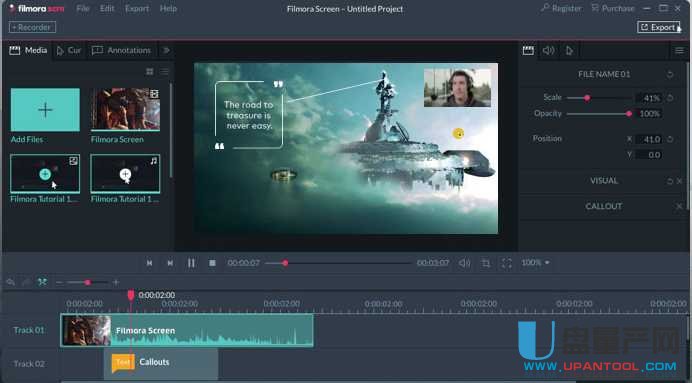Image resolution: width=692 pixels, height=383 pixels.
Task: Adjust the timeline zoom slider
Action: coord(87,282)
